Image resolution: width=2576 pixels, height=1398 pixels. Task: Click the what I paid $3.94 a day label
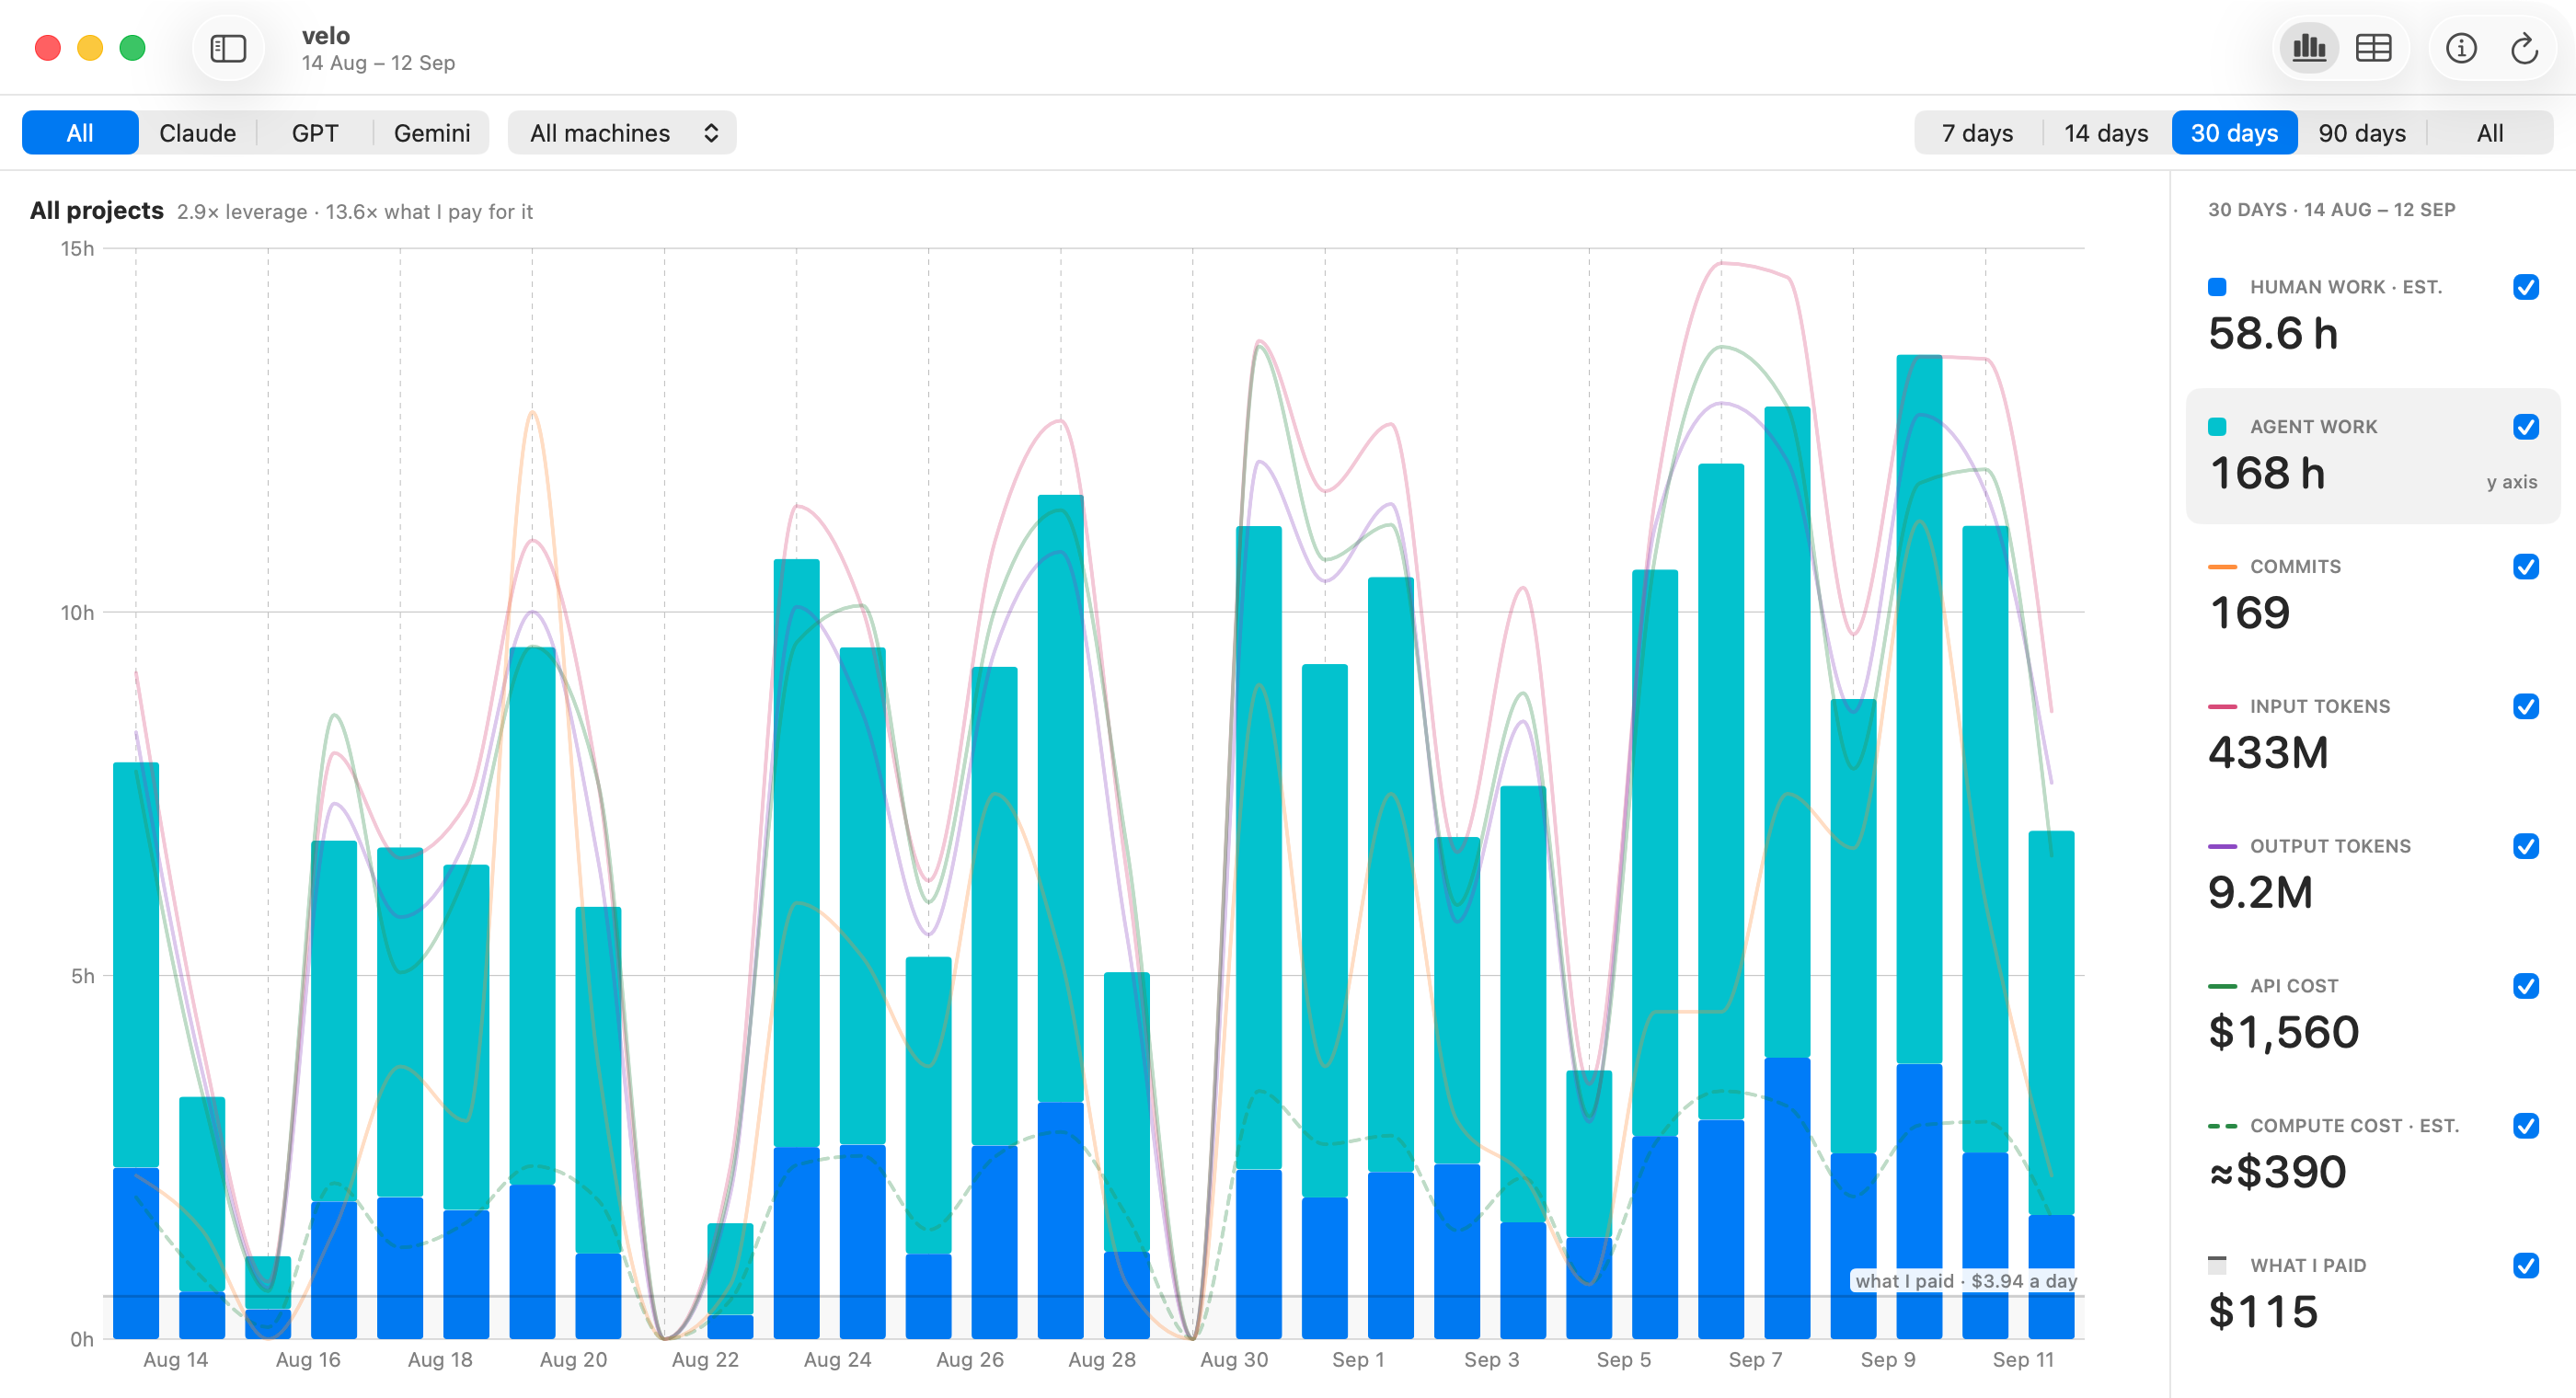pyautogui.click(x=1966, y=1281)
